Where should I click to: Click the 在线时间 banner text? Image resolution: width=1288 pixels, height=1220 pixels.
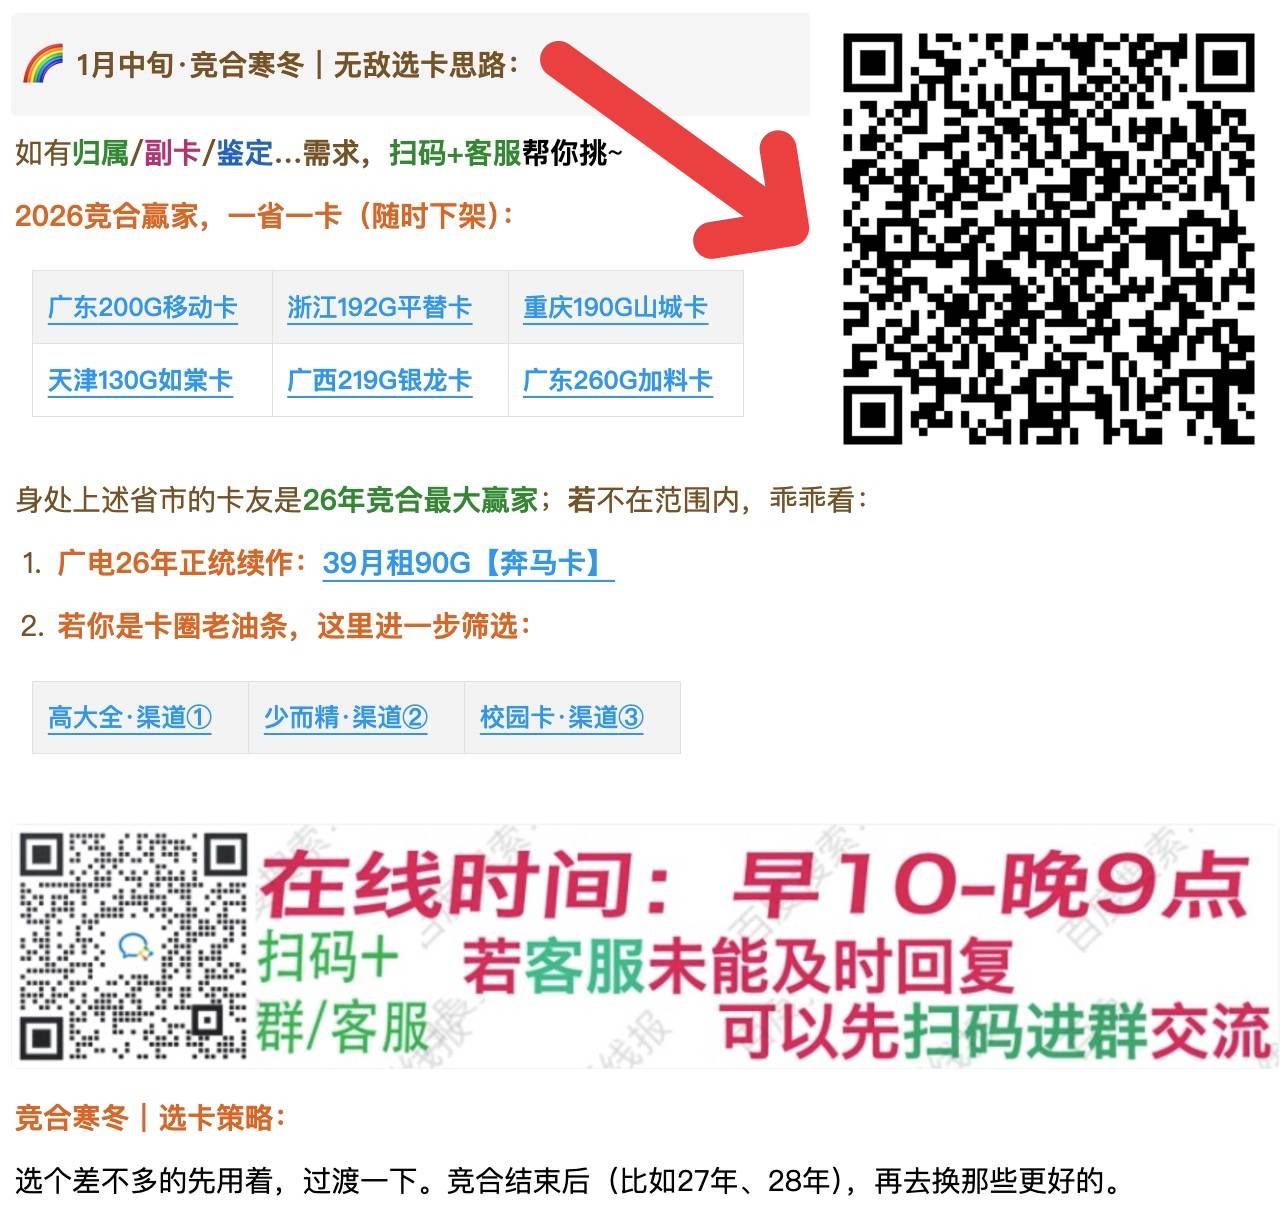[757, 885]
